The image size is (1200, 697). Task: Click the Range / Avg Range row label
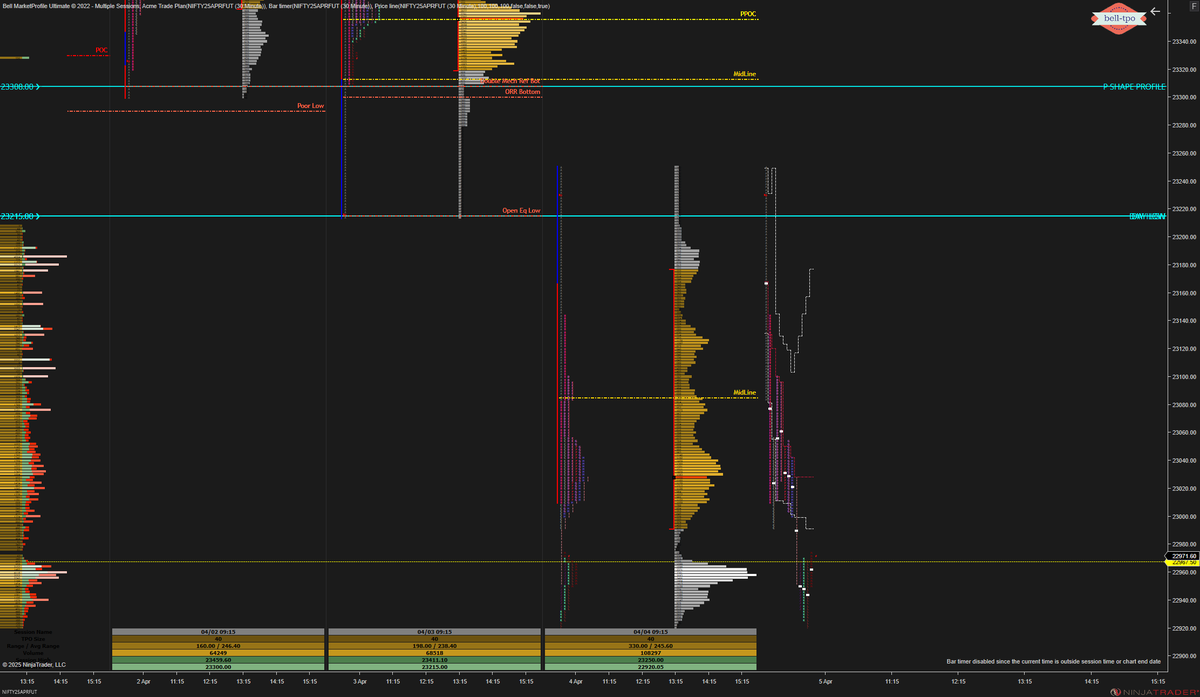[33, 646]
